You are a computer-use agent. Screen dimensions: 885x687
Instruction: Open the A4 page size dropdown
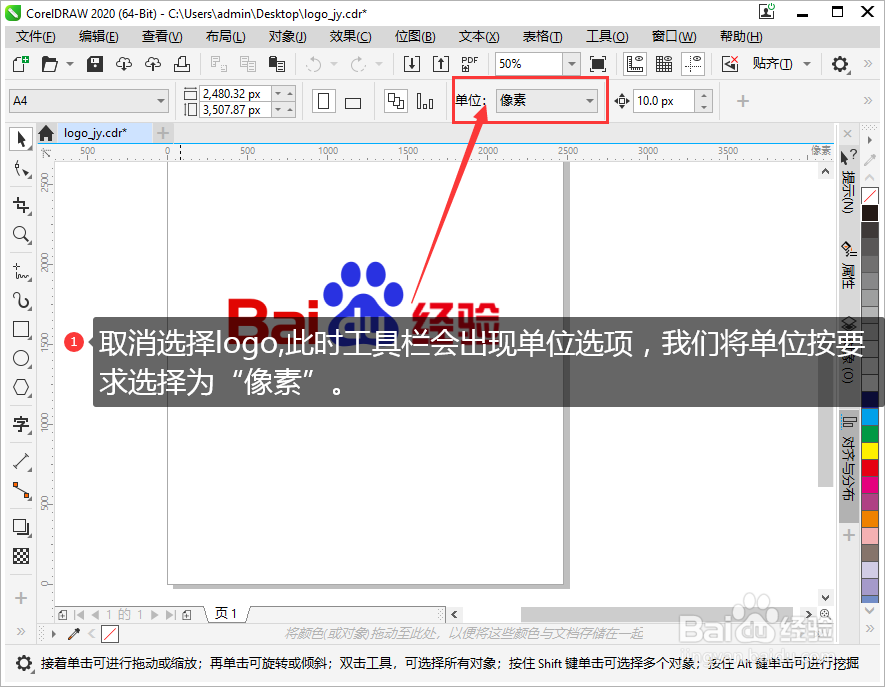[x=160, y=101]
